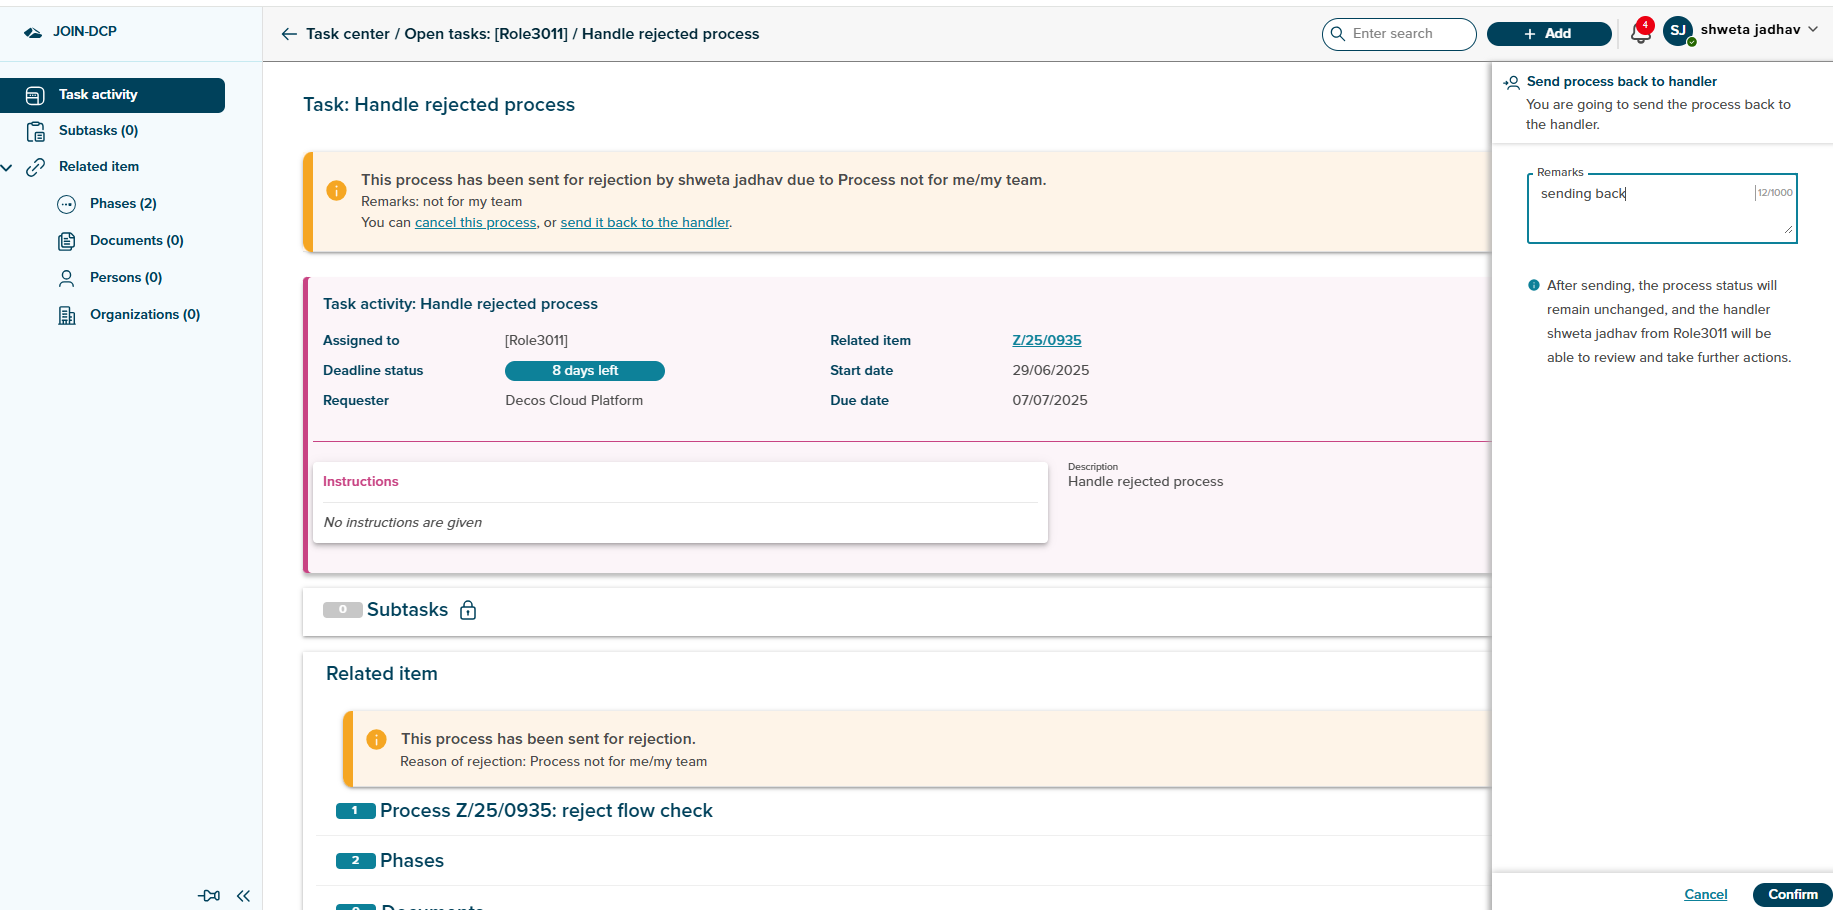Viewport: 1833px width, 910px height.
Task: Collapse the sidebar with double chevron
Action: tap(243, 896)
